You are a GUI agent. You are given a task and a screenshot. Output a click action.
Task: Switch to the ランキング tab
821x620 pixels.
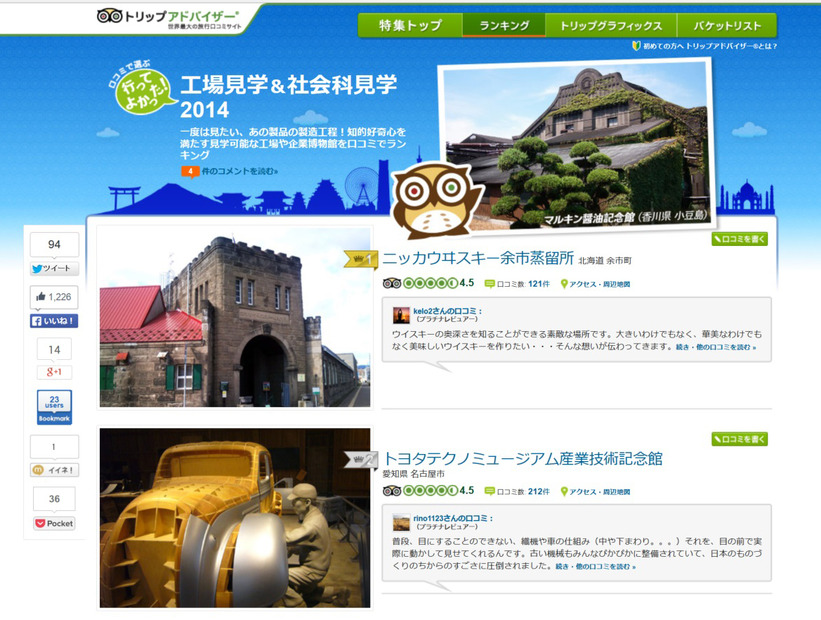pos(504,25)
